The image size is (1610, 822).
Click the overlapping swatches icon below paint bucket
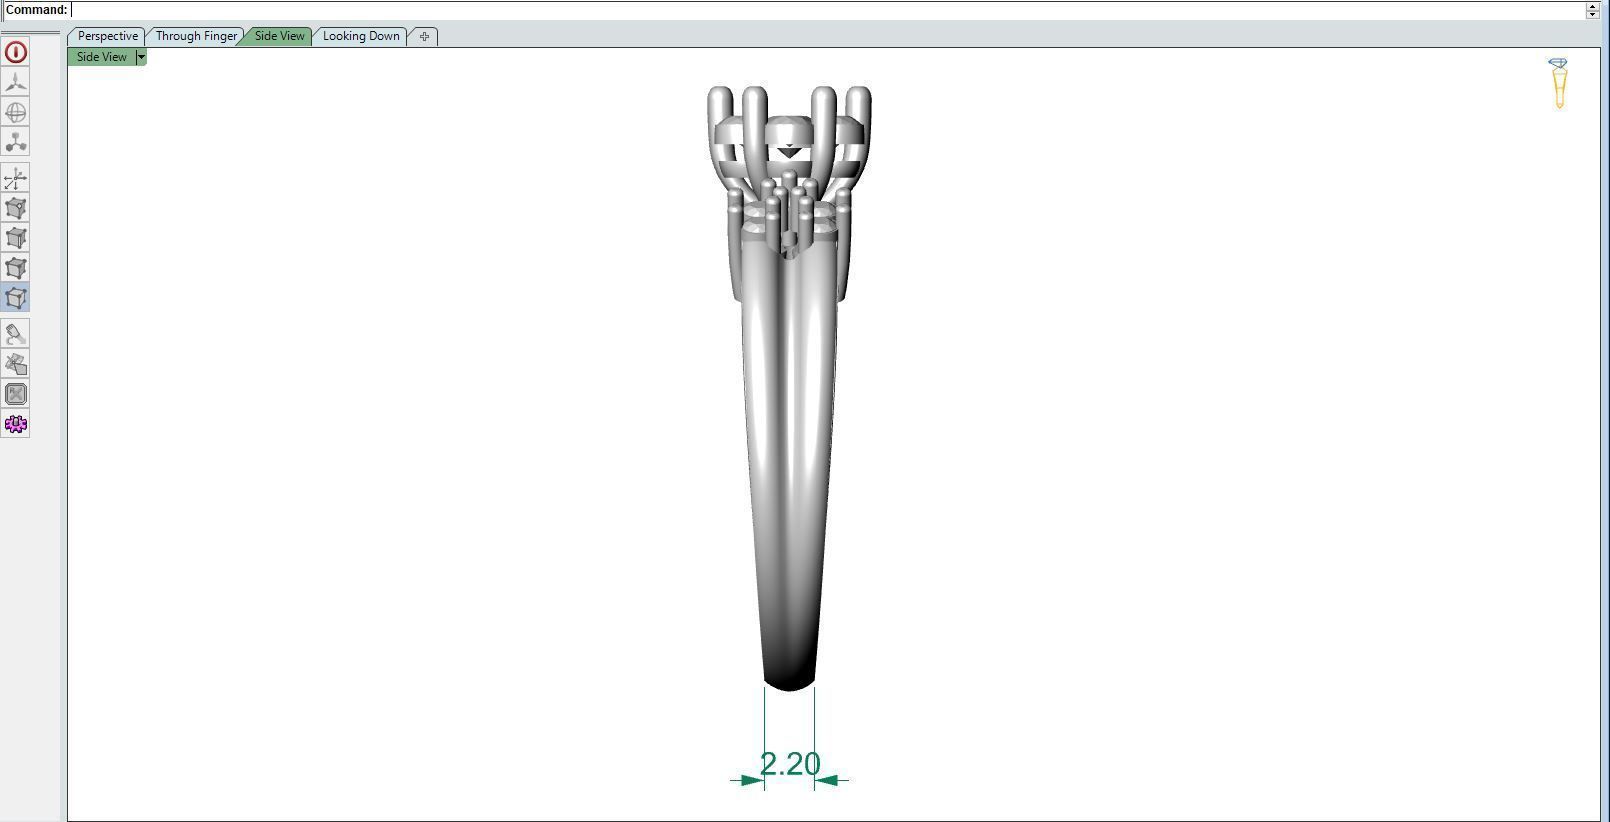[x=16, y=364]
